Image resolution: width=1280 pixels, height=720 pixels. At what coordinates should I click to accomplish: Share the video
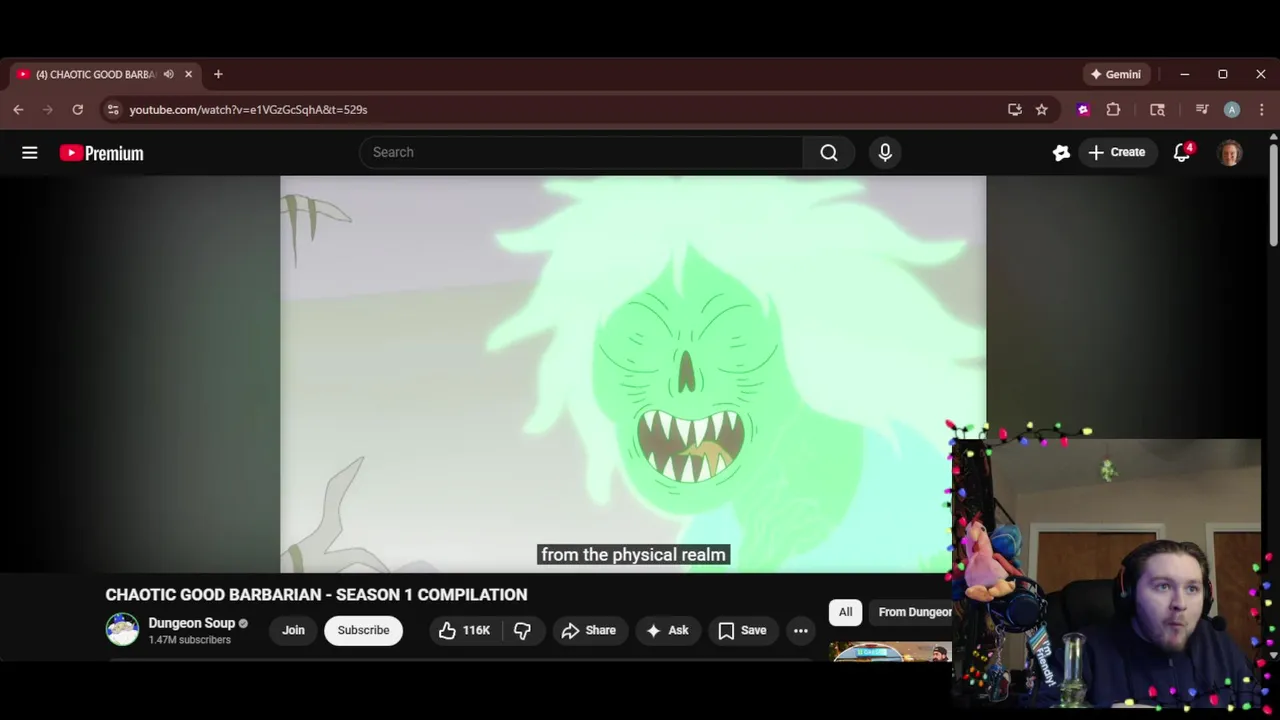588,630
